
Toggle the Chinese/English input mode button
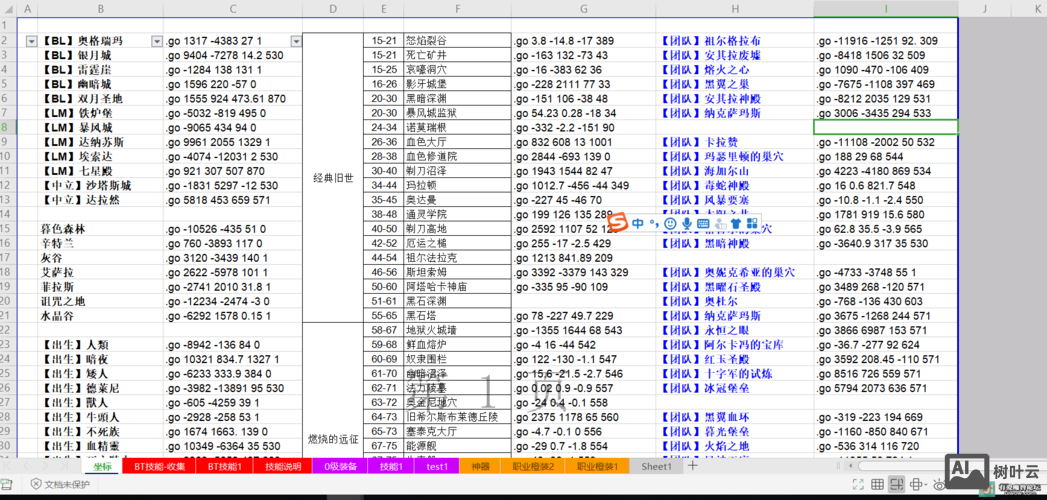point(639,223)
